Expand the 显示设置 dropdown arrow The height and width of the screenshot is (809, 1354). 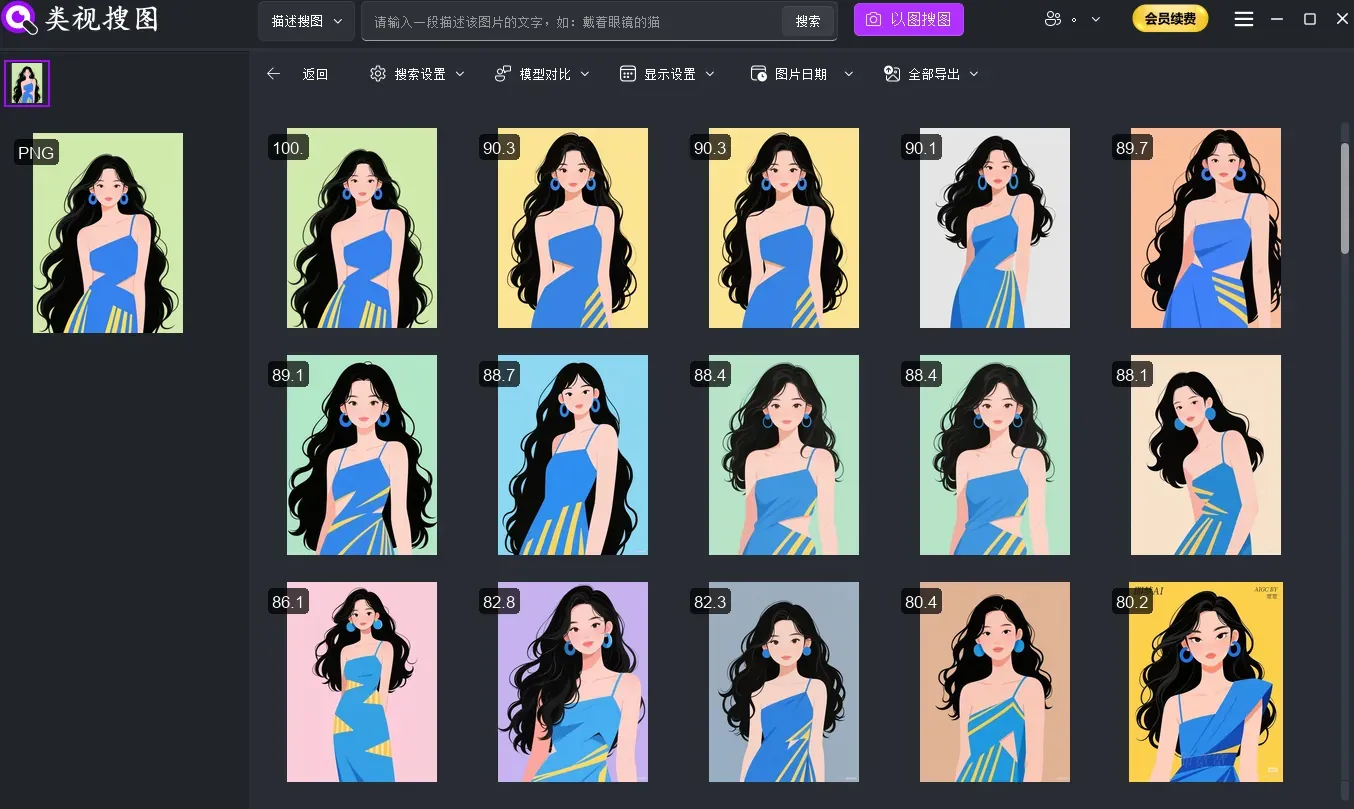(x=710, y=73)
